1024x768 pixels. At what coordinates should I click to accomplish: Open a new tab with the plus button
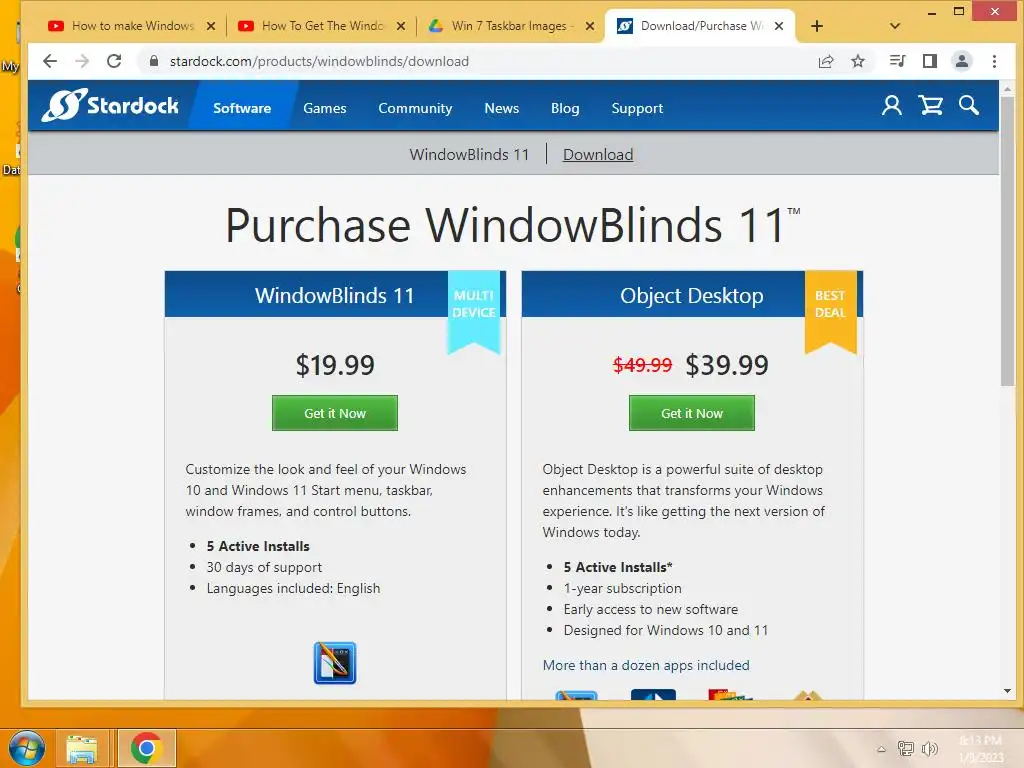816,26
